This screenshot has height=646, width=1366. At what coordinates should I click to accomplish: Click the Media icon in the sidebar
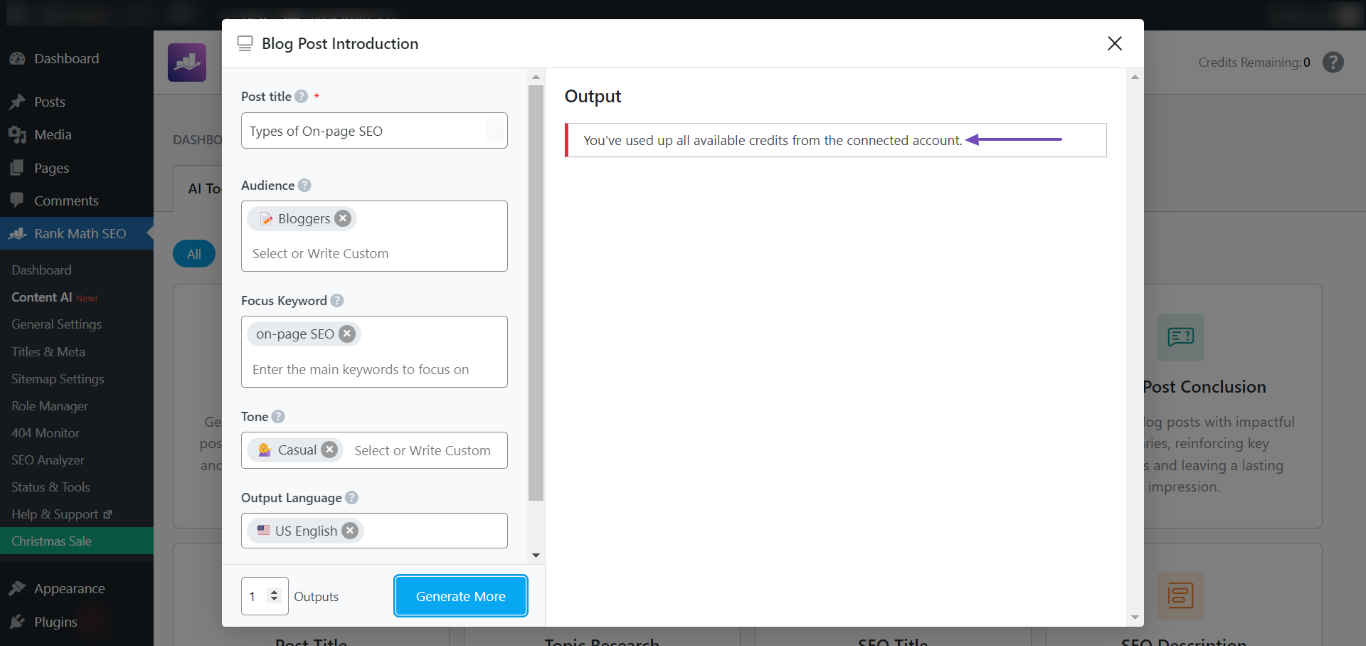click(x=17, y=135)
